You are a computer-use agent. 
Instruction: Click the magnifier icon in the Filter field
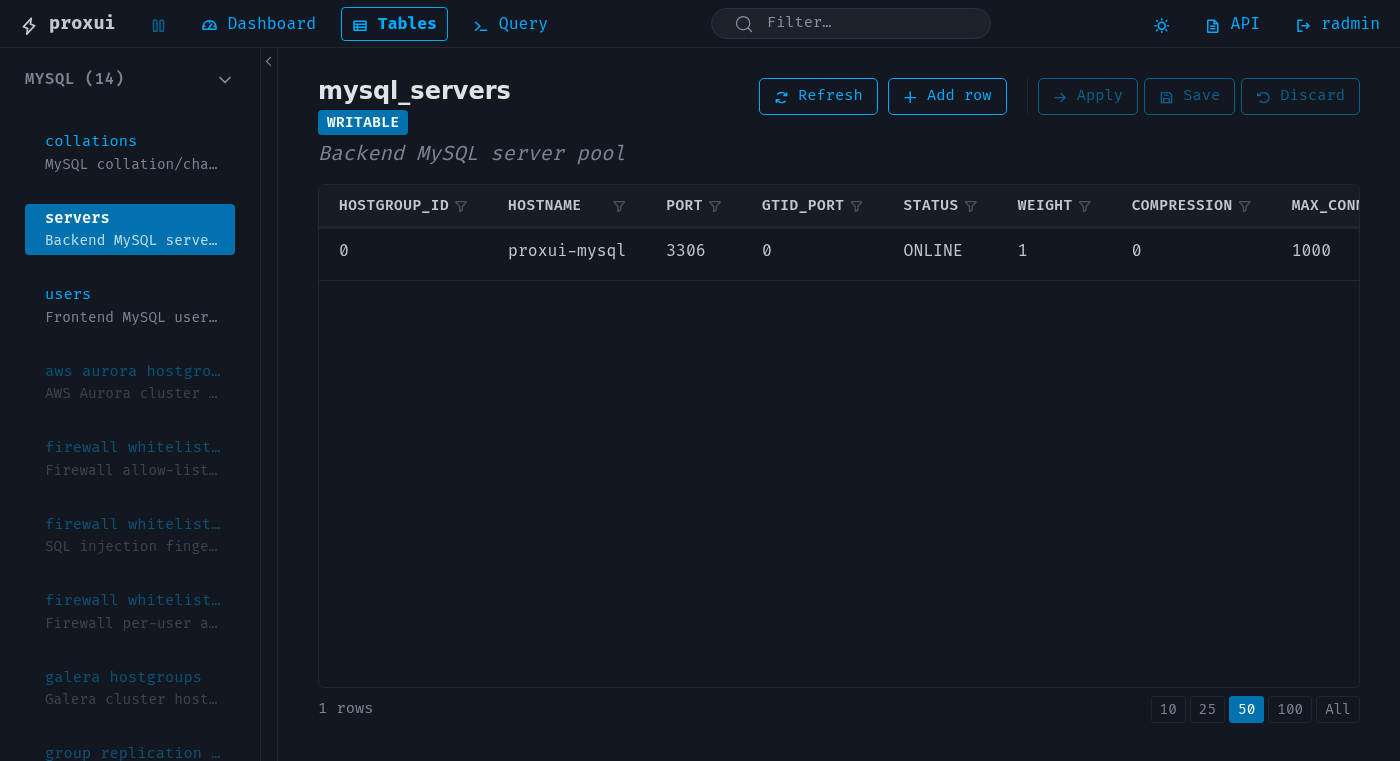(x=743, y=22)
